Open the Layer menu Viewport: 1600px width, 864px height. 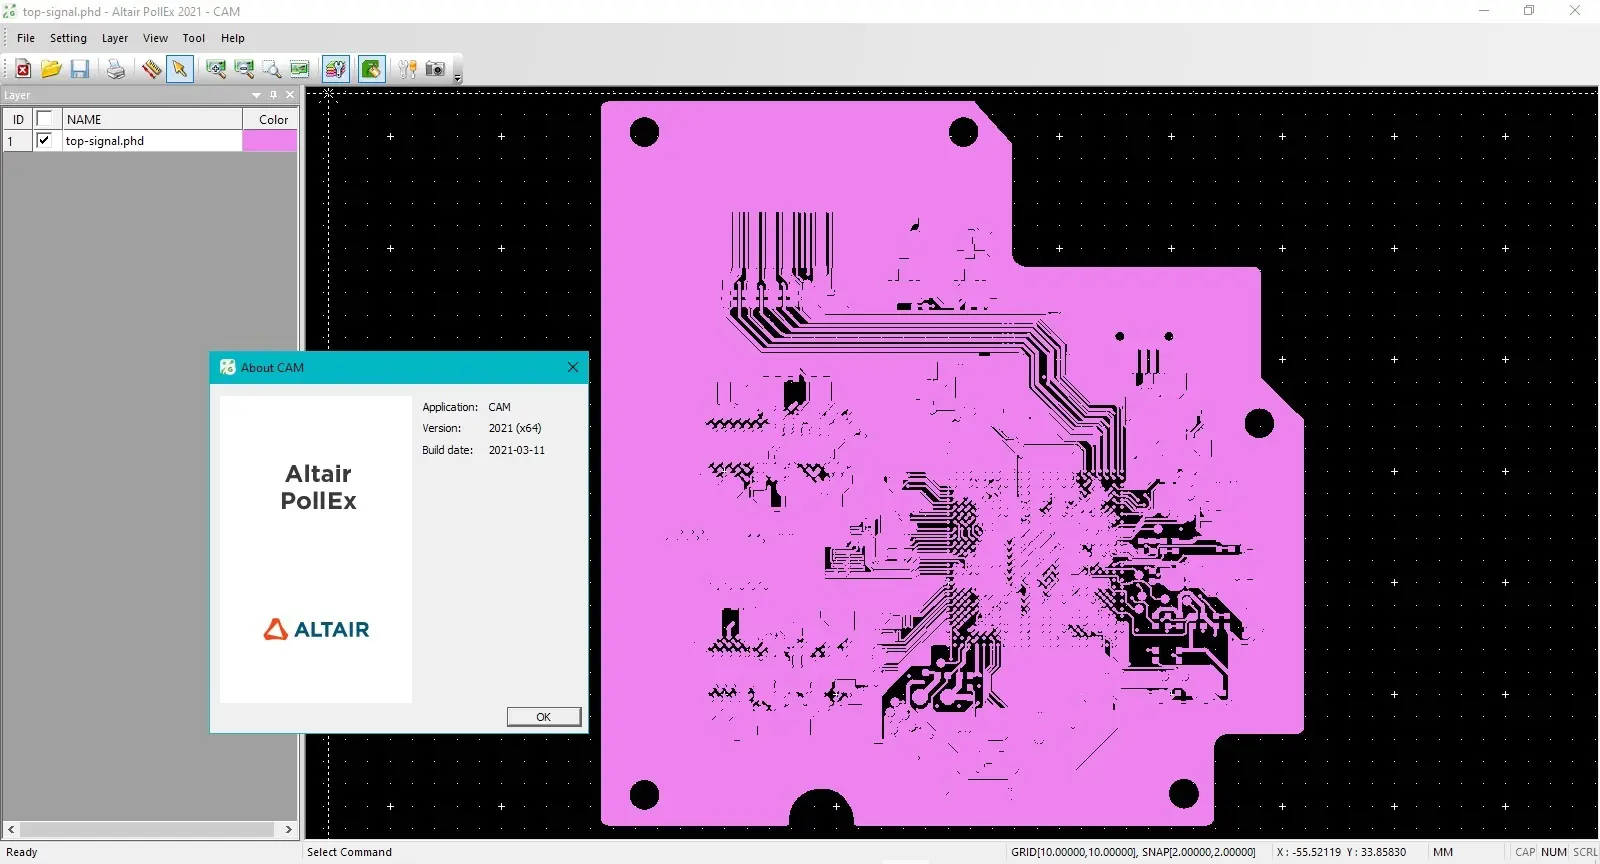(115, 38)
